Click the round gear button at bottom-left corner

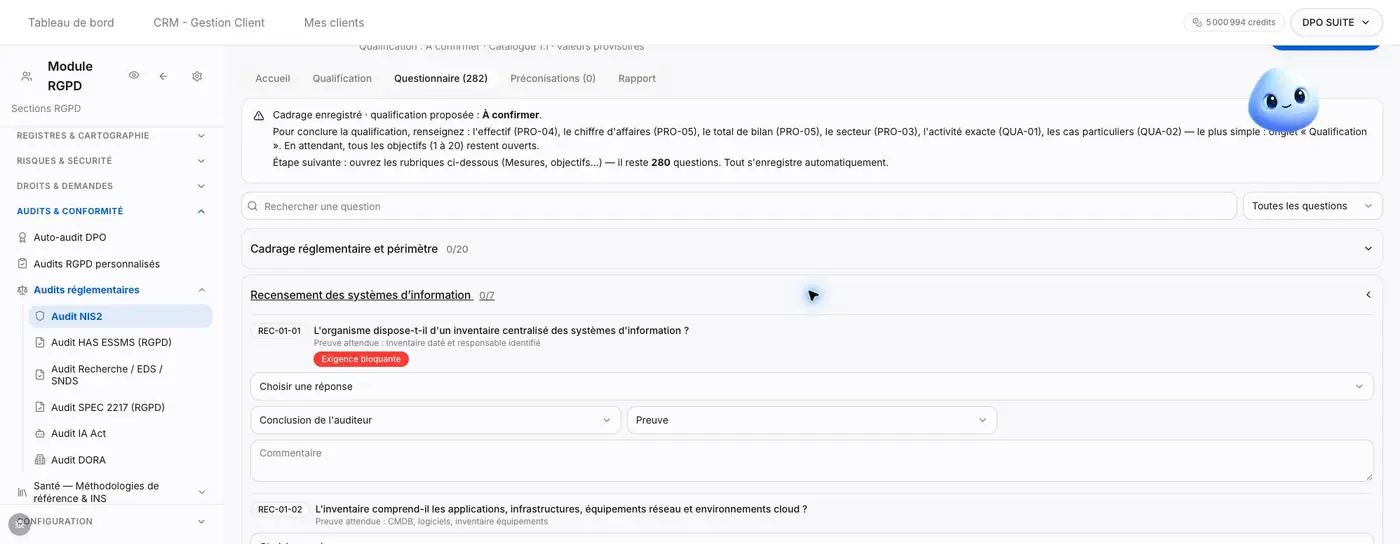point(19,524)
